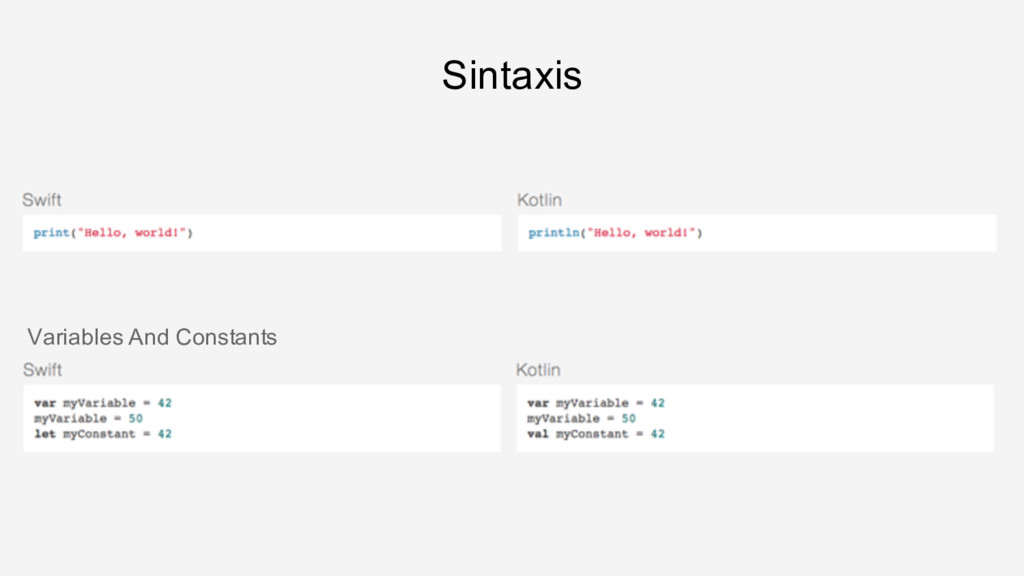Click the print keyword in the Swift code

pyautogui.click(x=52, y=233)
